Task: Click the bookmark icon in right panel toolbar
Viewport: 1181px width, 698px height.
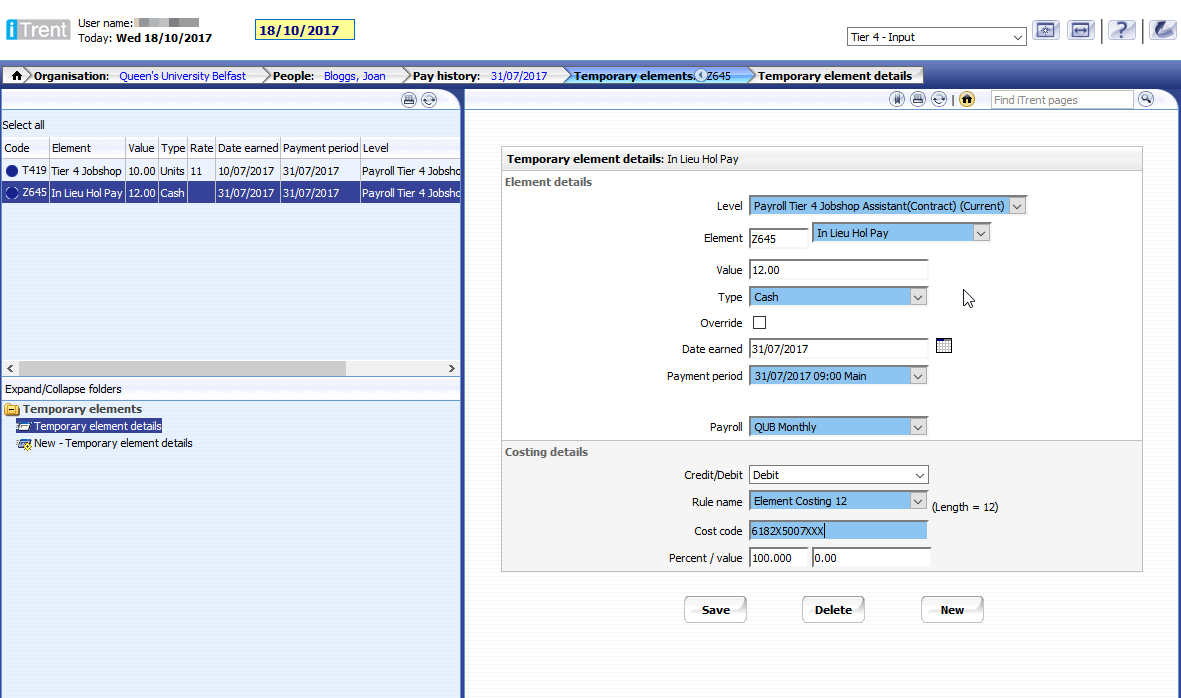Action: [897, 100]
